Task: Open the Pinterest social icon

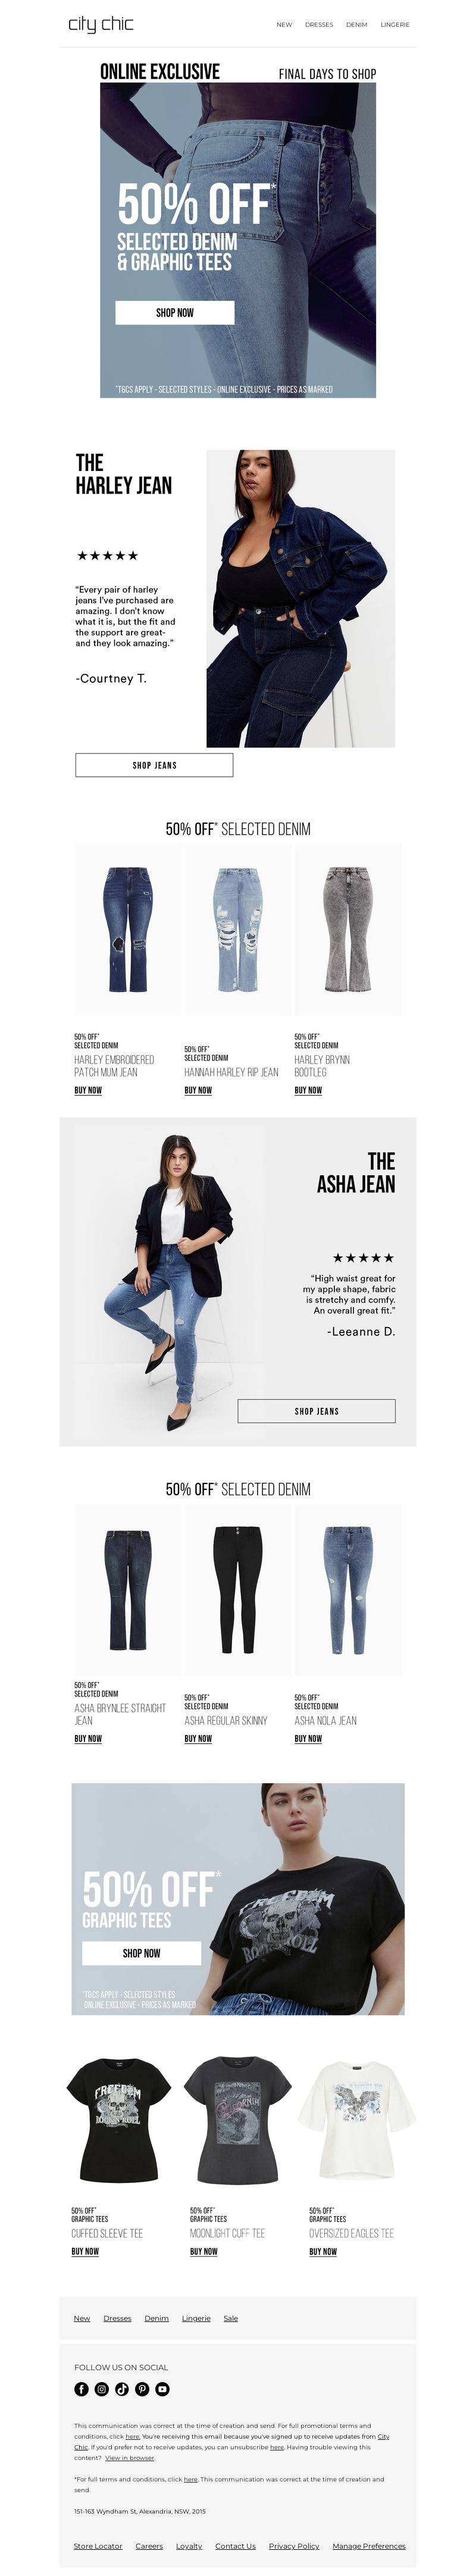Action: coord(142,2389)
